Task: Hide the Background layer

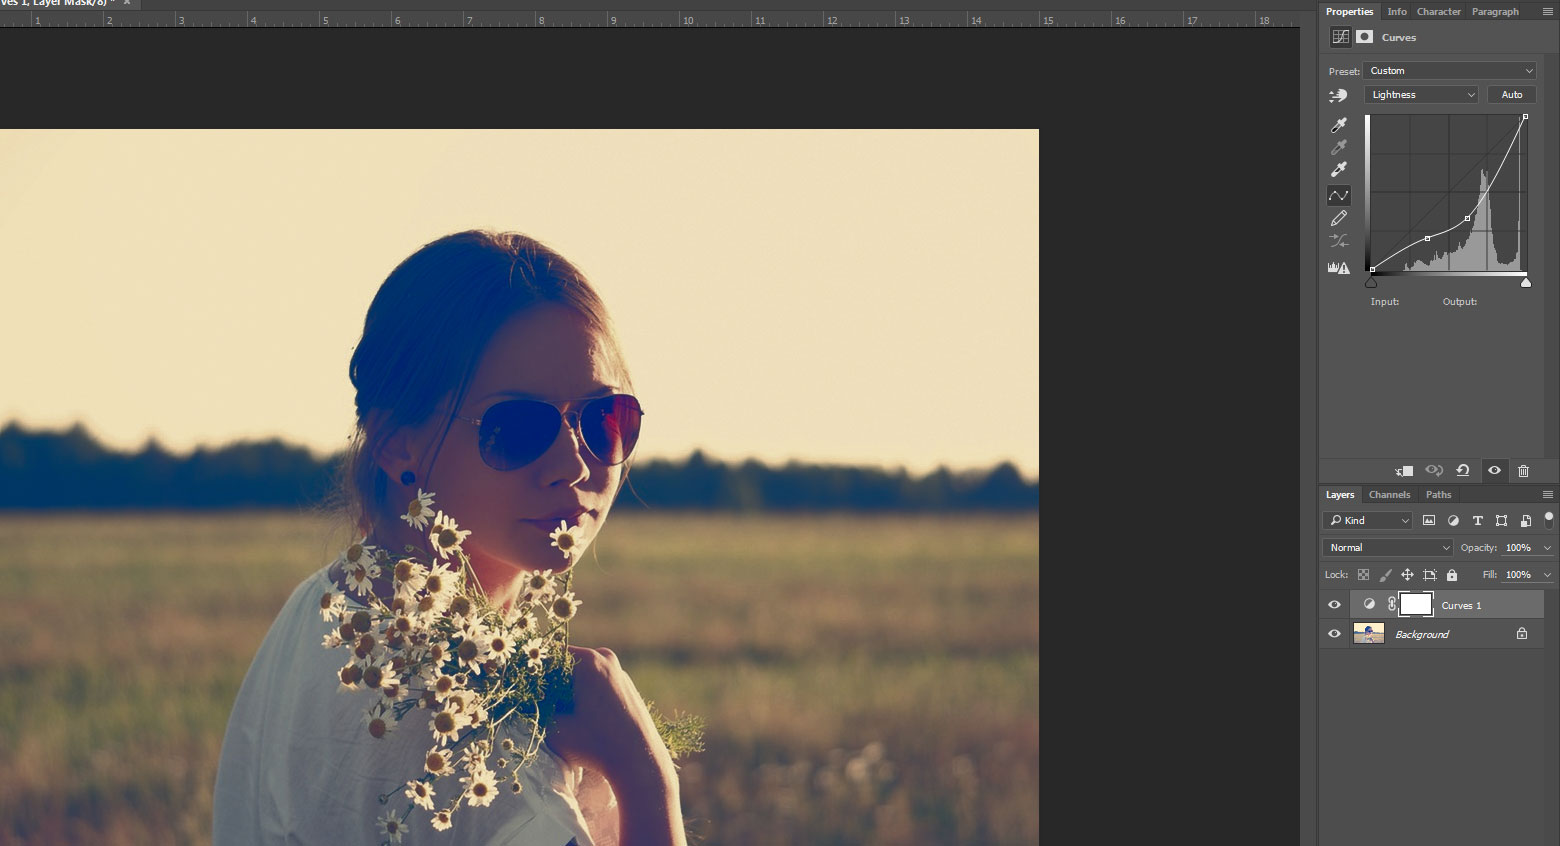Action: point(1334,634)
